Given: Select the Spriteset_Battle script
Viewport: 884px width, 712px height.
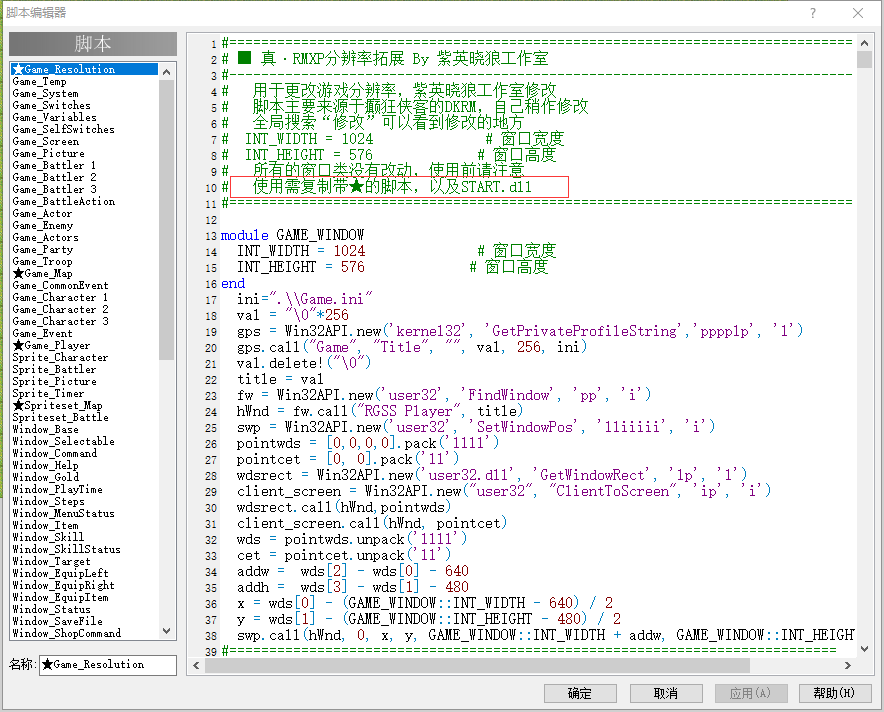Looking at the screenshot, I should pos(85,417).
